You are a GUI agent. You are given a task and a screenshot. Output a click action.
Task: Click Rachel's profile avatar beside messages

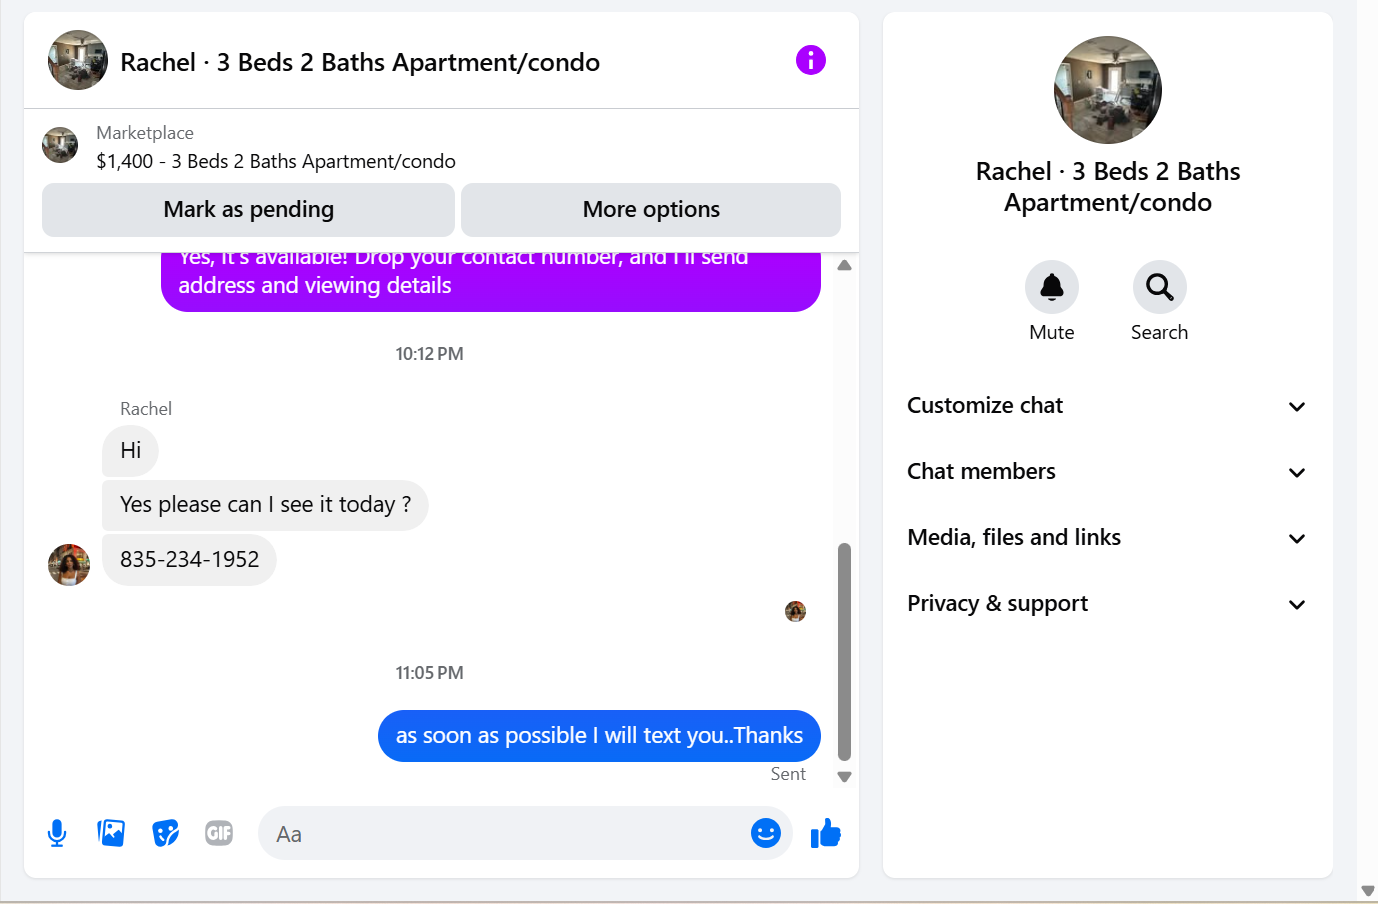(x=69, y=565)
